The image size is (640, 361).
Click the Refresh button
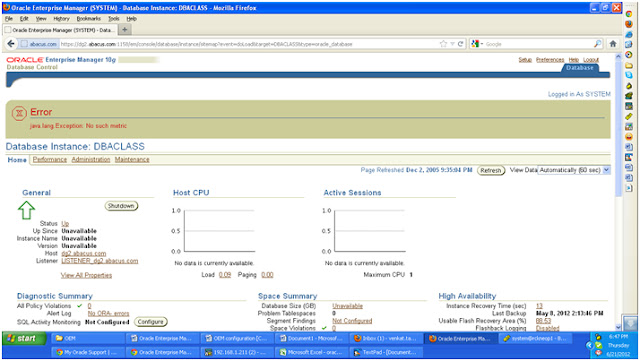(491, 170)
